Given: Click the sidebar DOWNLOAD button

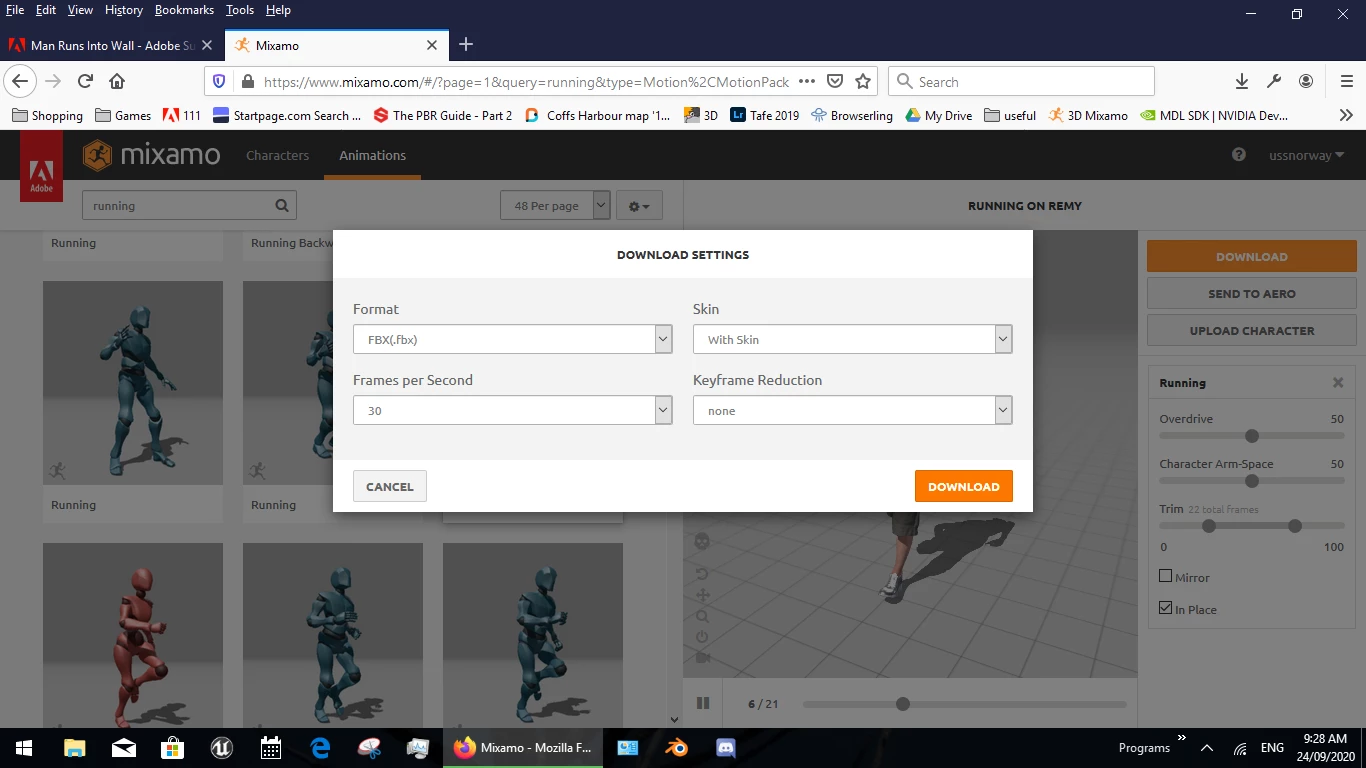Looking at the screenshot, I should coord(1252,256).
